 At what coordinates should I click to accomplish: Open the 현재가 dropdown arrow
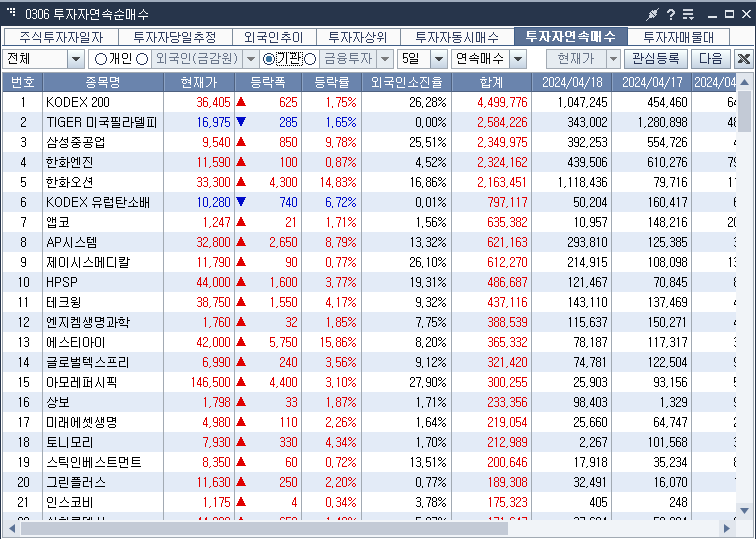pos(613,59)
